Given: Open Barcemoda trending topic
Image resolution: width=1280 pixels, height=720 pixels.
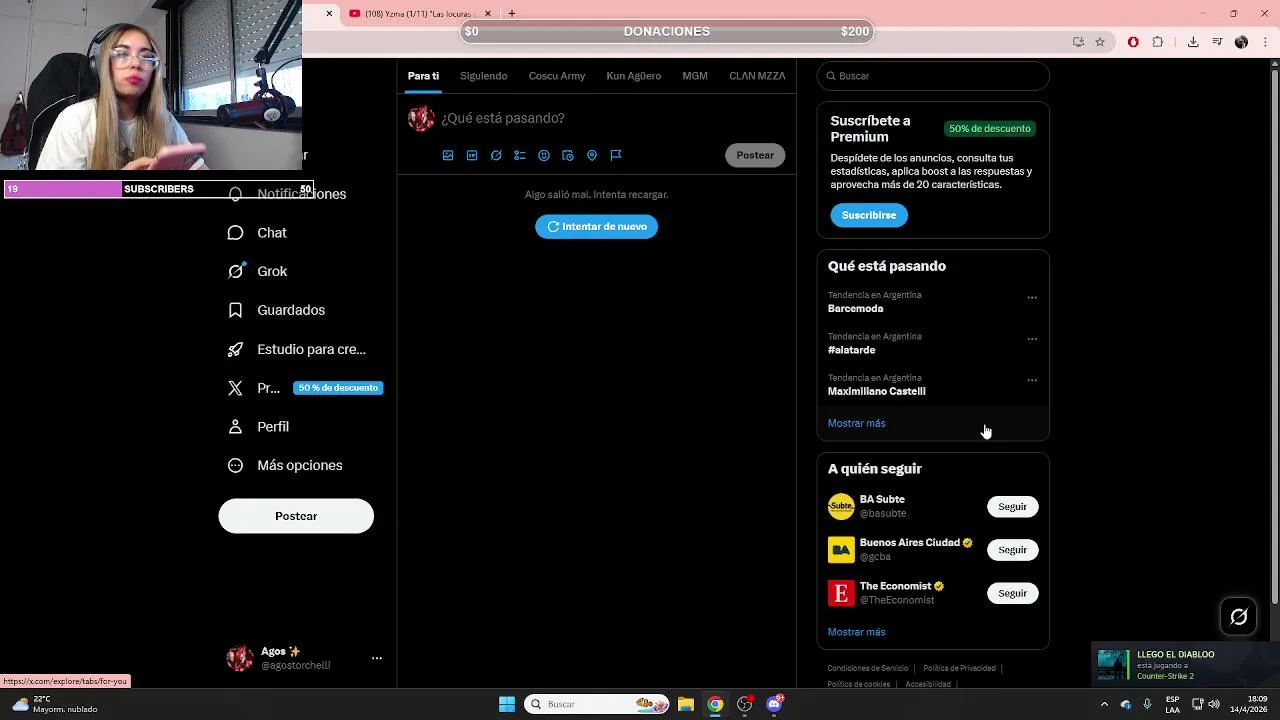Looking at the screenshot, I should pos(855,309).
